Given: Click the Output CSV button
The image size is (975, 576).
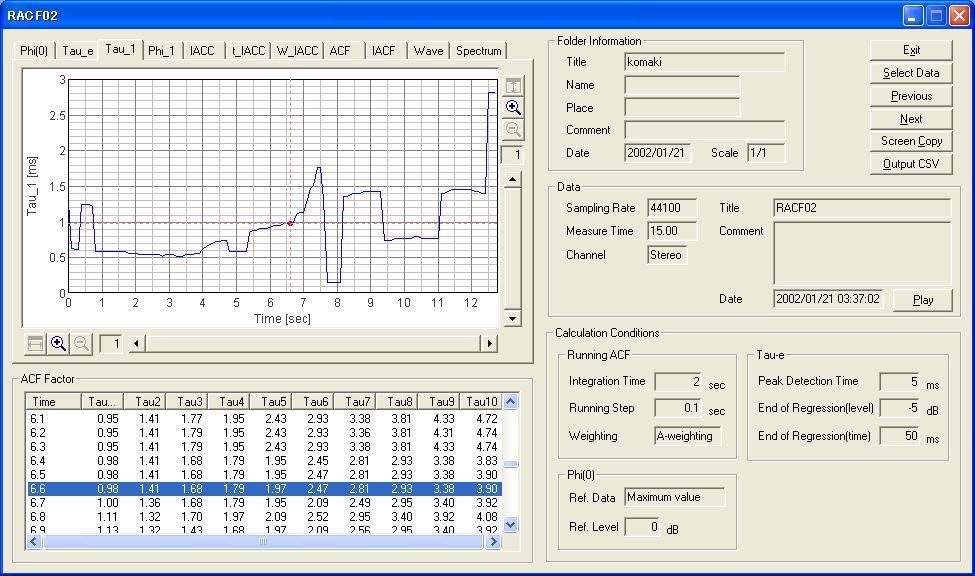Looking at the screenshot, I should [x=911, y=164].
